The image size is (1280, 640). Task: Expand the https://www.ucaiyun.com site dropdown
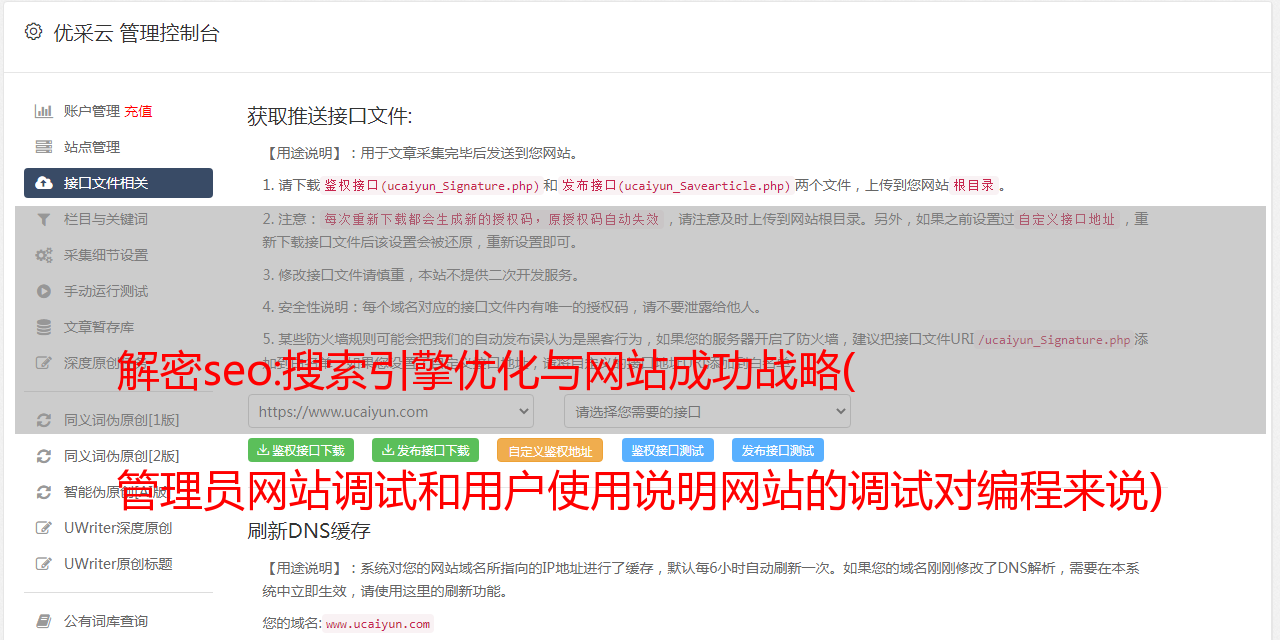tap(391, 411)
